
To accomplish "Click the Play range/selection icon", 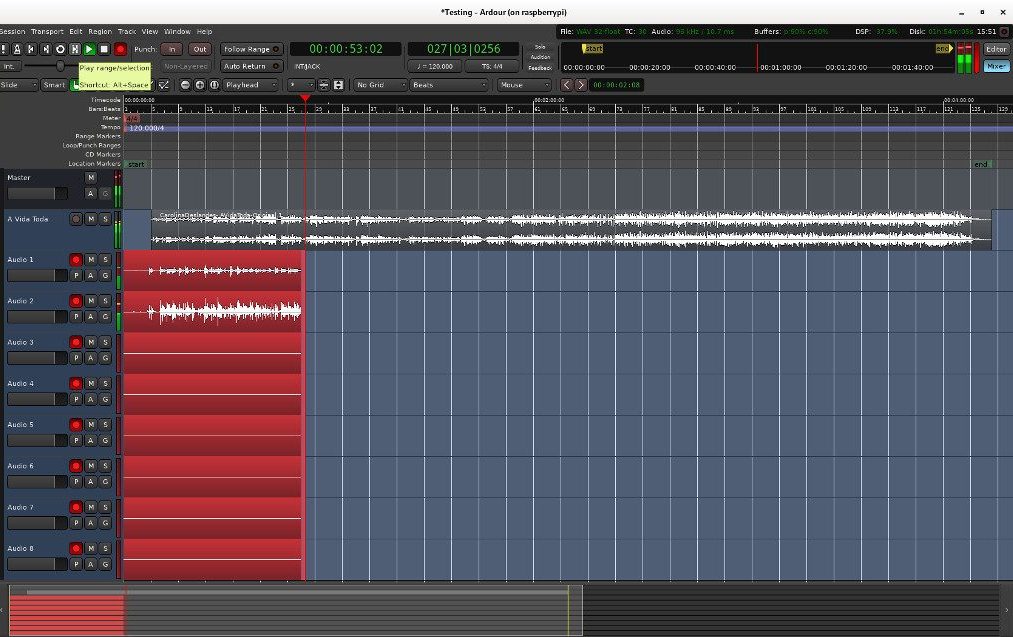I will pyautogui.click(x=75, y=49).
